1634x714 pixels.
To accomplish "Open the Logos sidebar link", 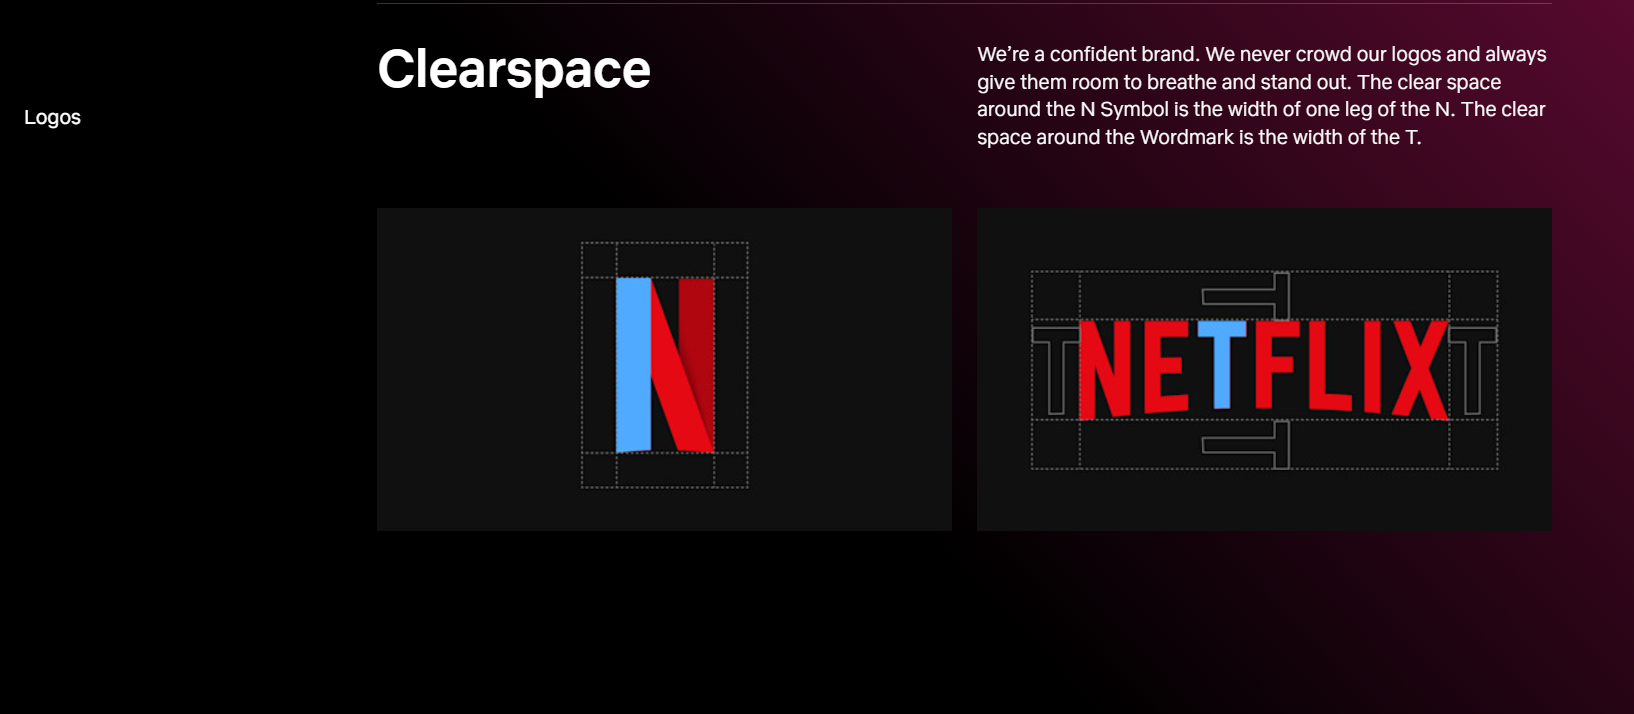I will click(52, 117).
